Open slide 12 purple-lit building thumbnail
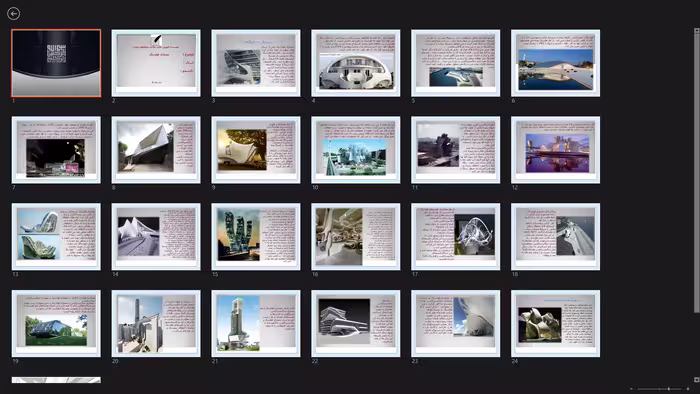The image size is (700, 394). (x=555, y=150)
